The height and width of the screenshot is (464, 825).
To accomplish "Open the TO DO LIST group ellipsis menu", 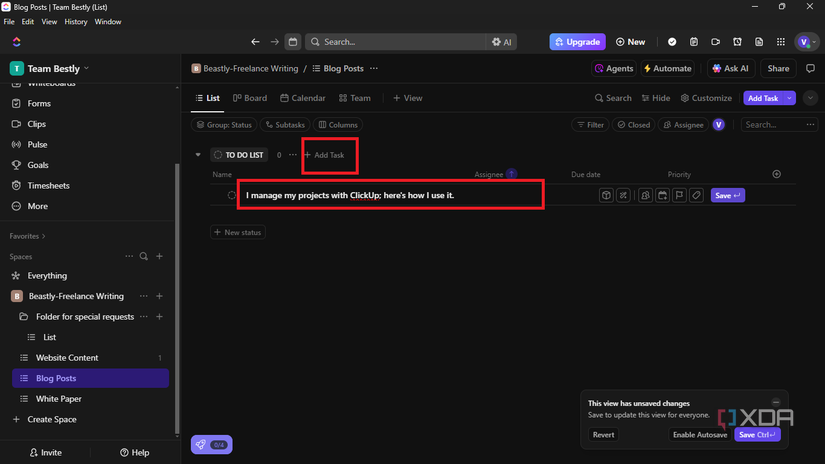I will click(293, 155).
